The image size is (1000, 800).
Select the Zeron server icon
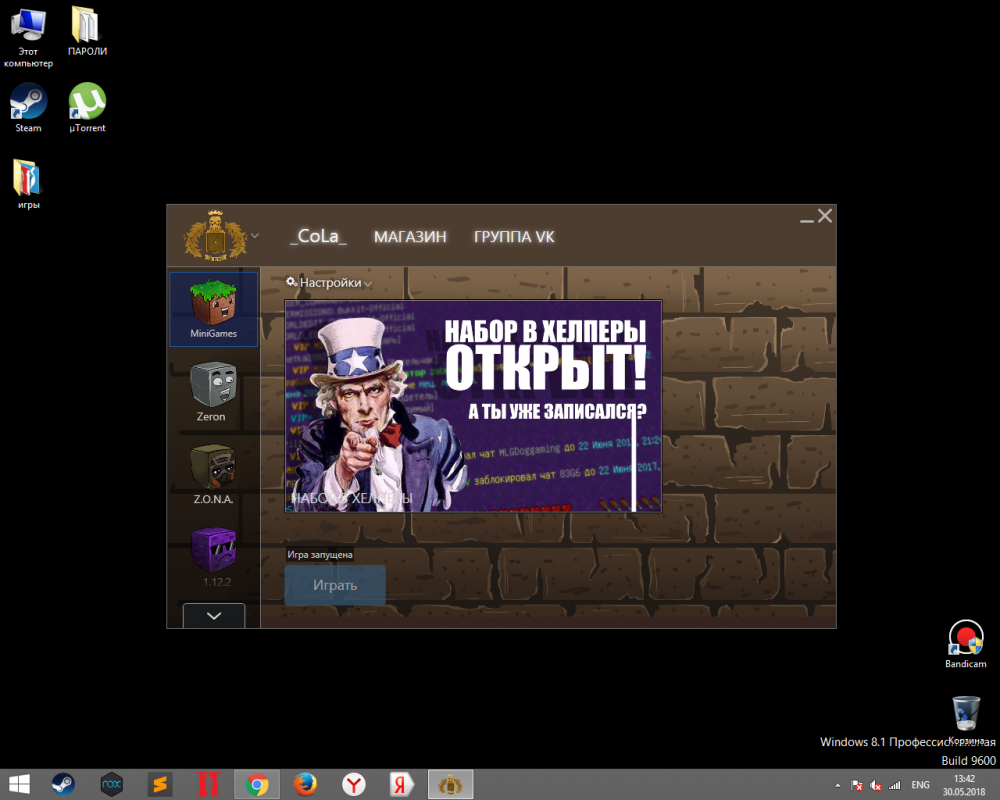click(x=211, y=385)
